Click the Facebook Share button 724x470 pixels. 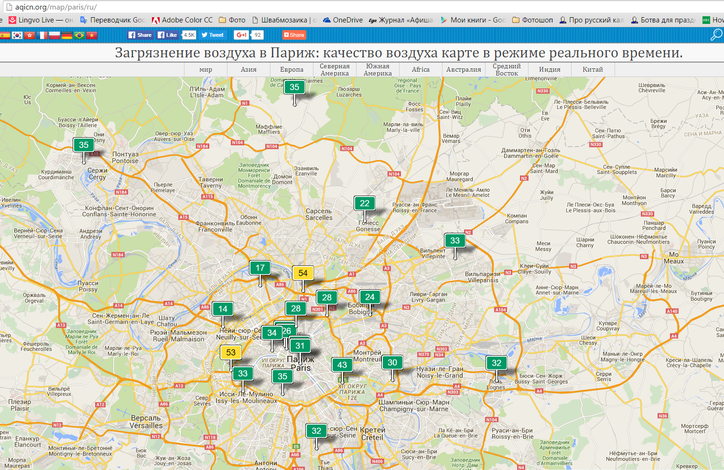point(140,35)
